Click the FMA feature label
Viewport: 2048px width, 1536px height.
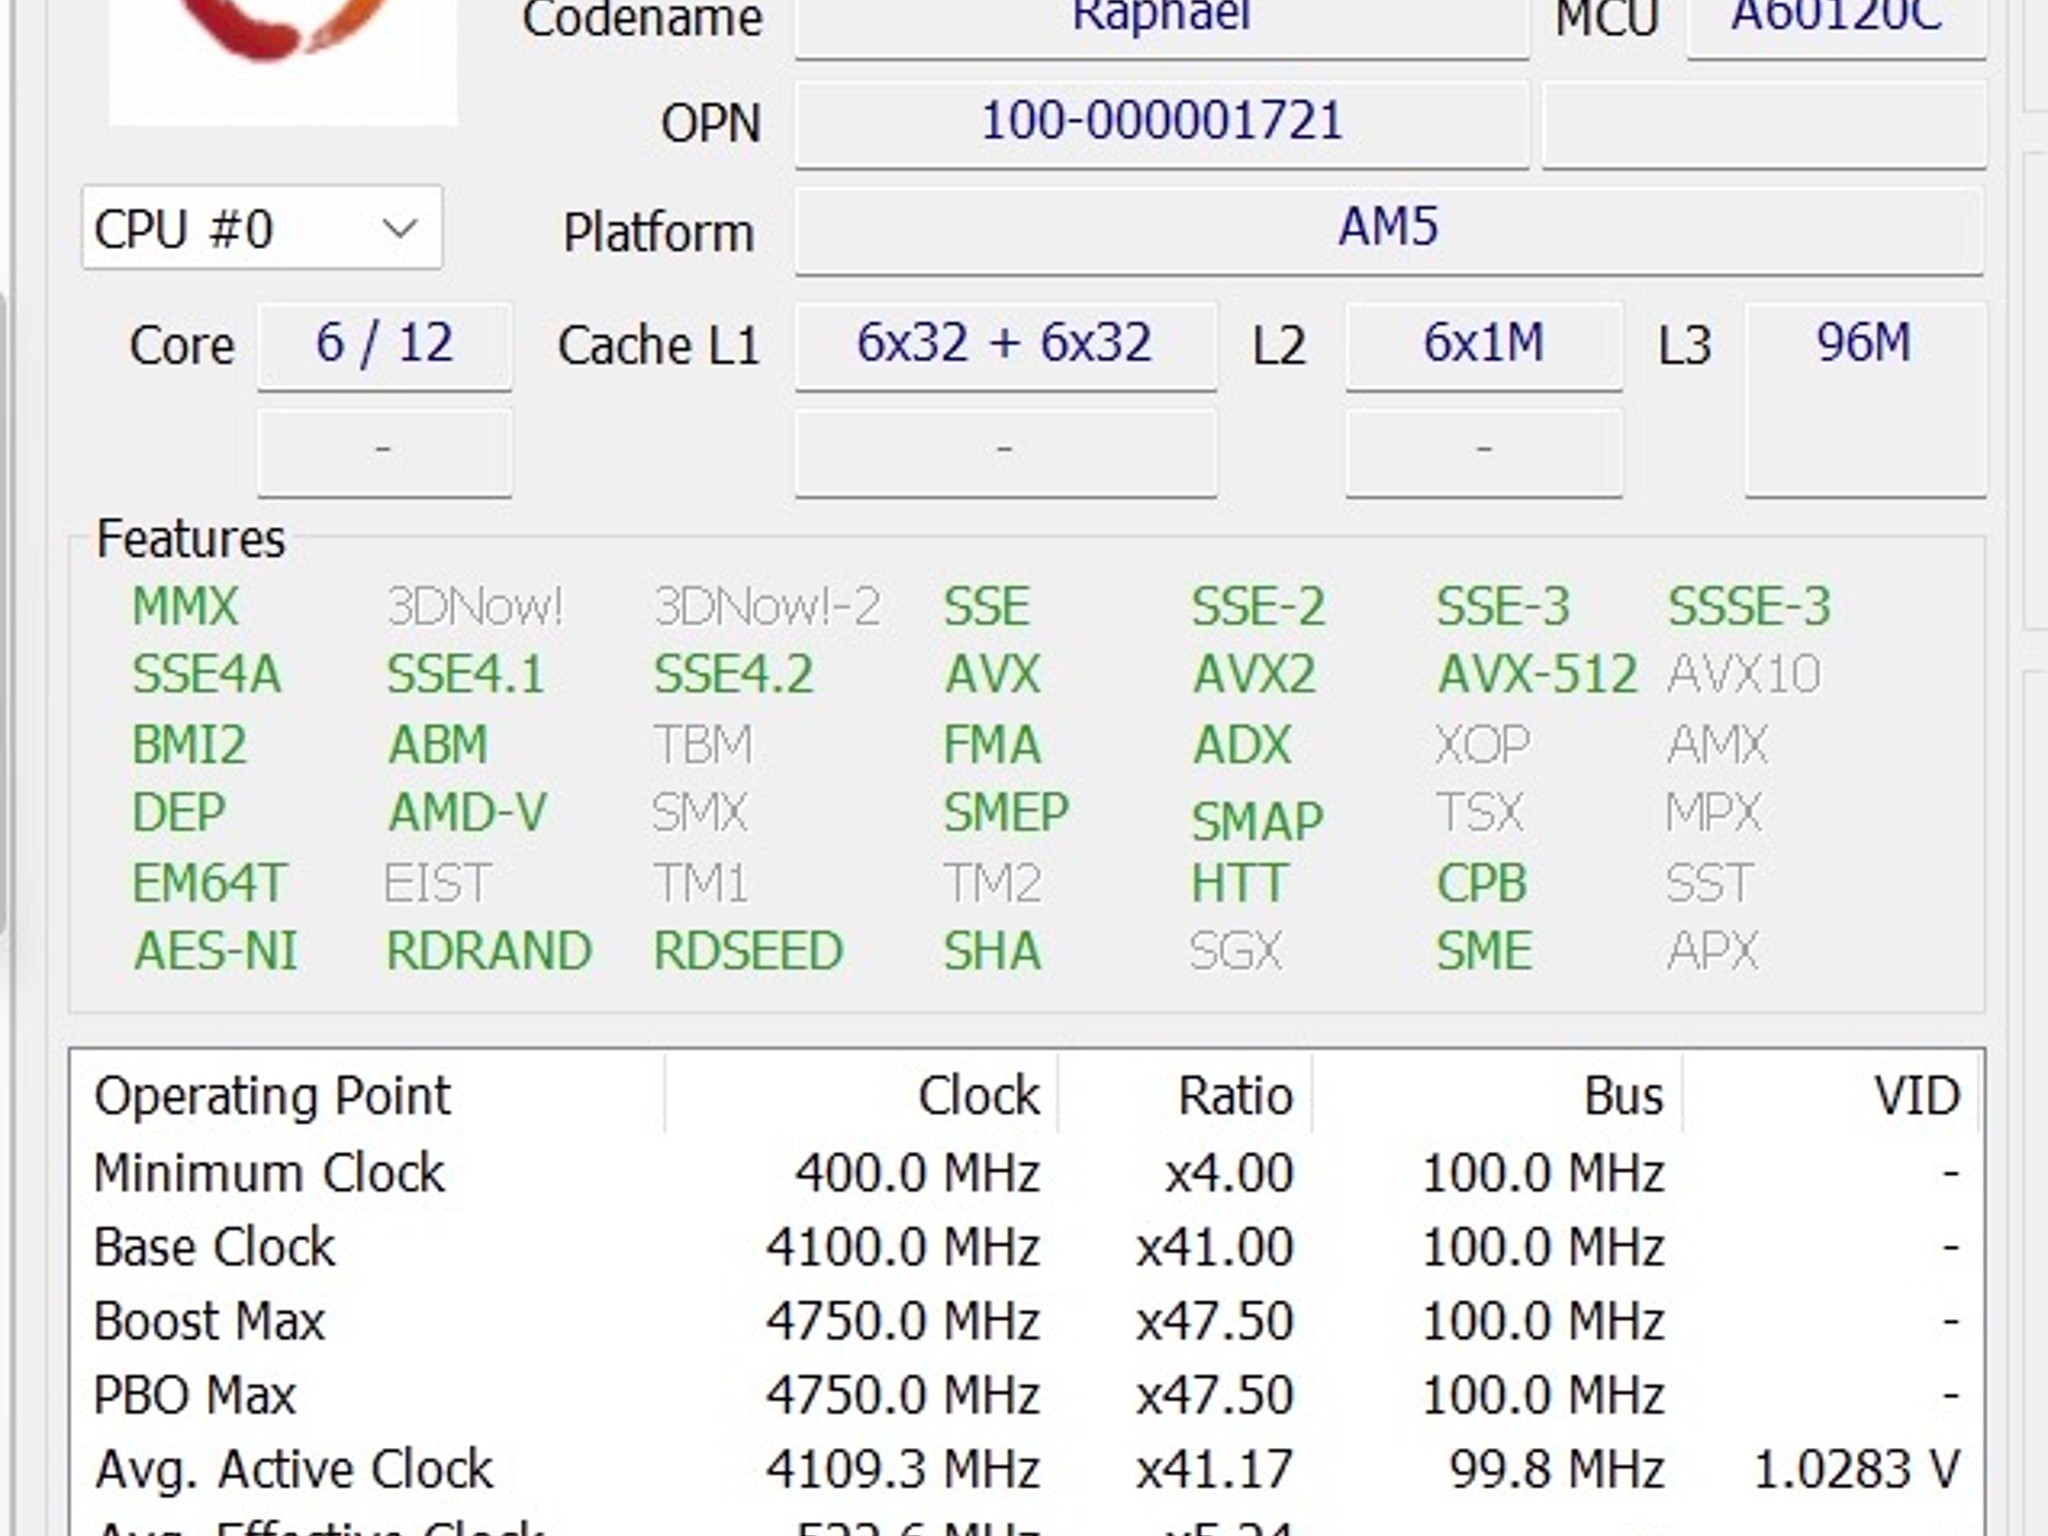[x=992, y=745]
